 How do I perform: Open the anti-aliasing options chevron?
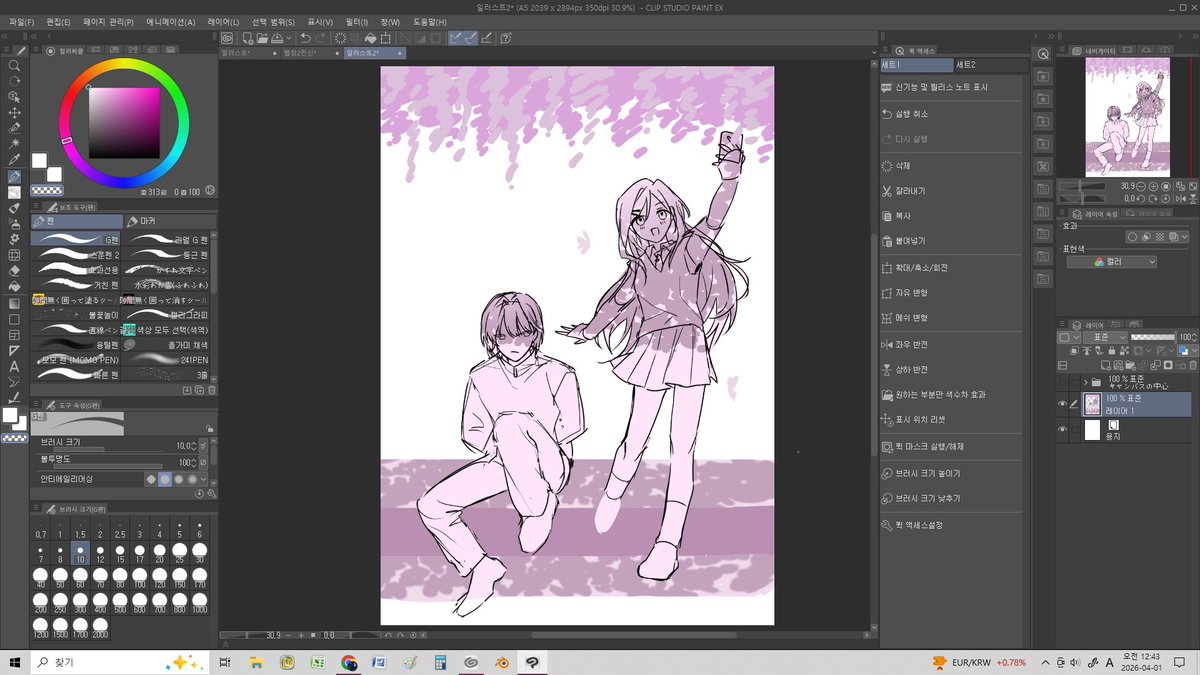pyautogui.click(x=204, y=479)
